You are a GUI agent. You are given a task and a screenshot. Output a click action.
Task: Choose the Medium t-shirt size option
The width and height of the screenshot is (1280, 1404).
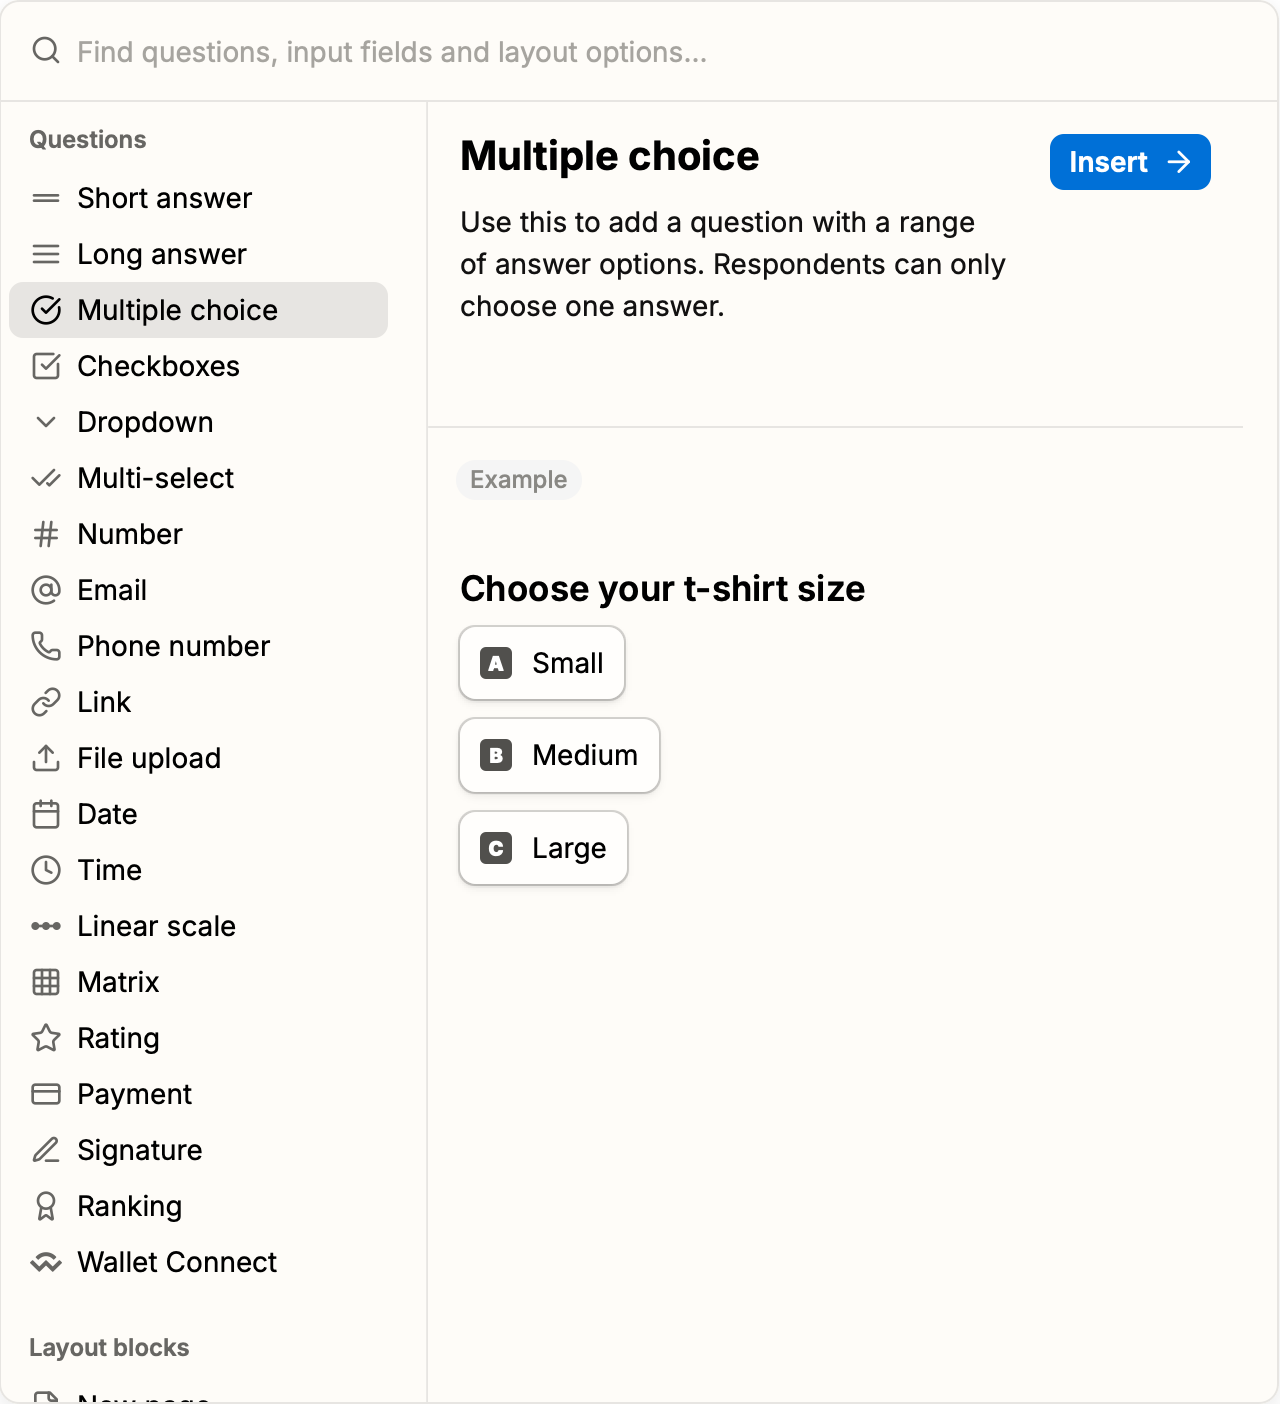pyautogui.click(x=559, y=755)
